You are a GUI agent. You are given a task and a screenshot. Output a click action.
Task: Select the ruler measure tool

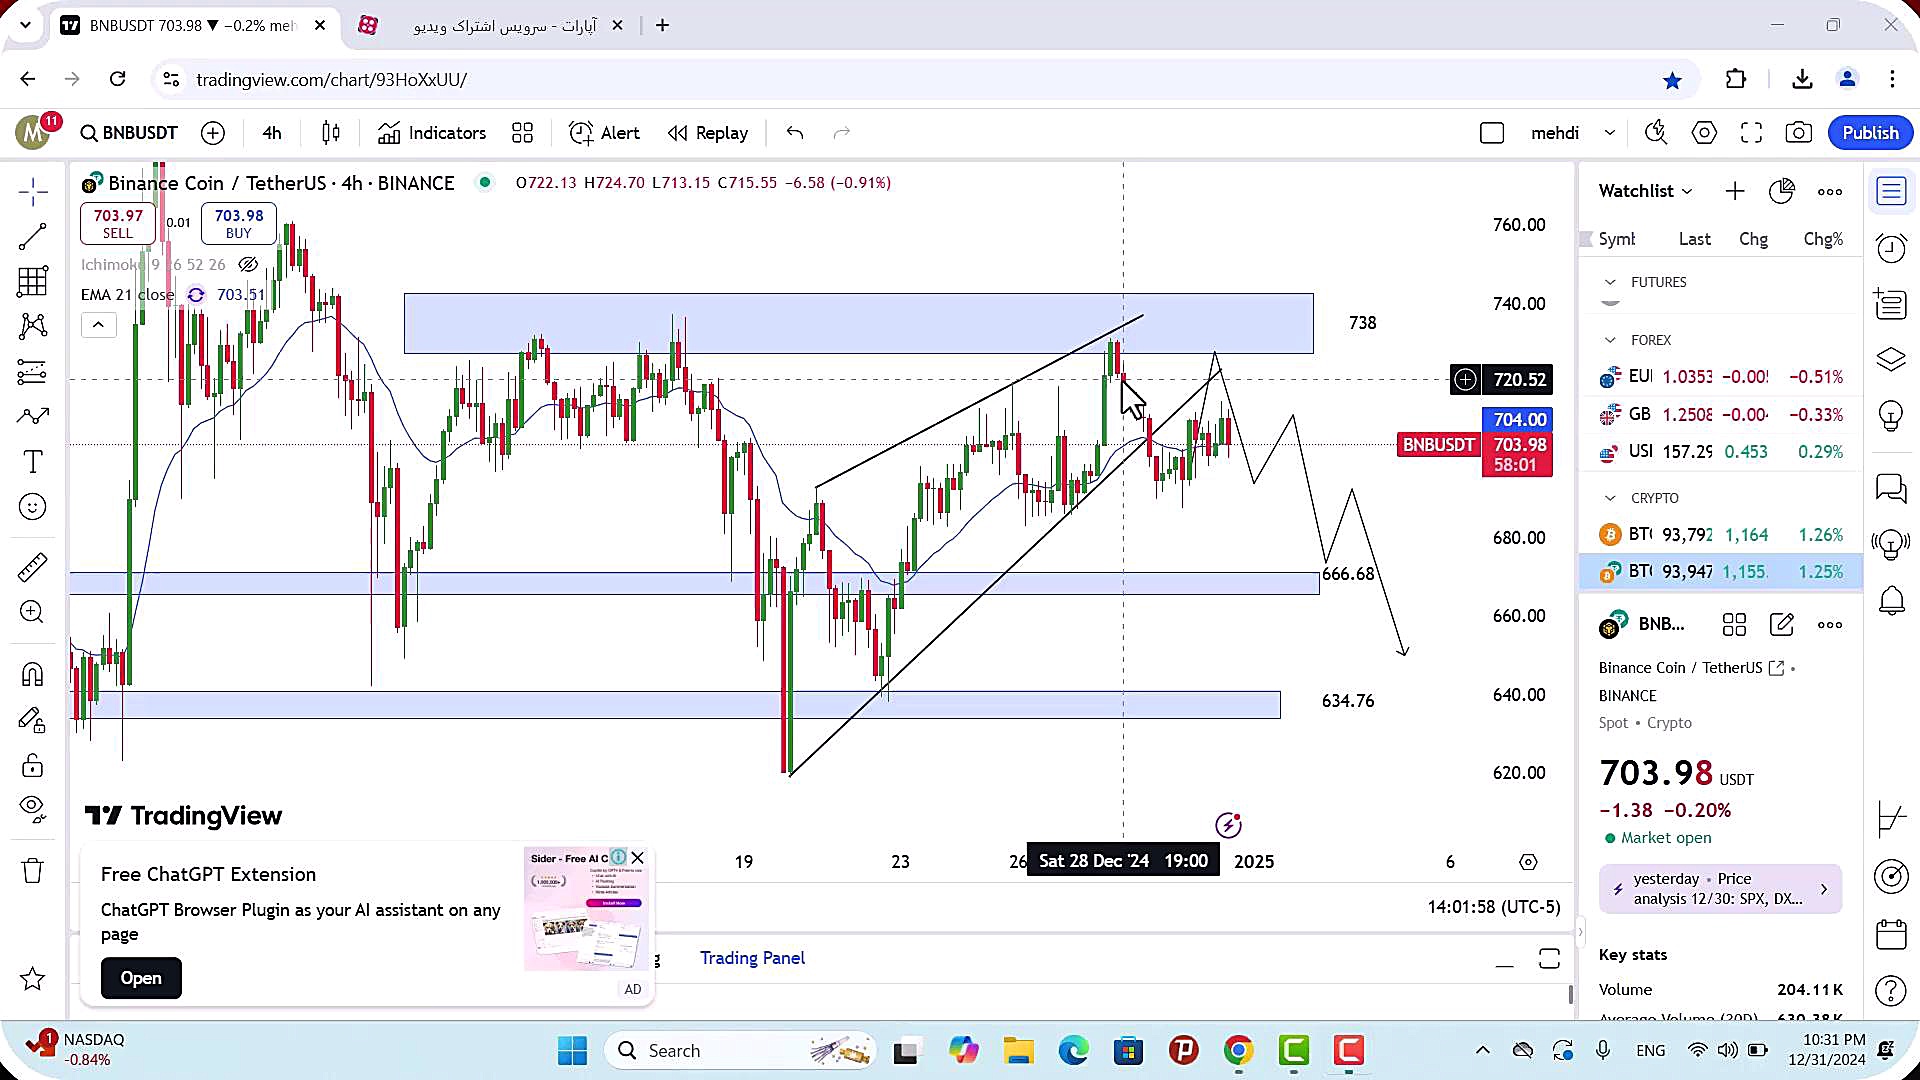point(32,567)
